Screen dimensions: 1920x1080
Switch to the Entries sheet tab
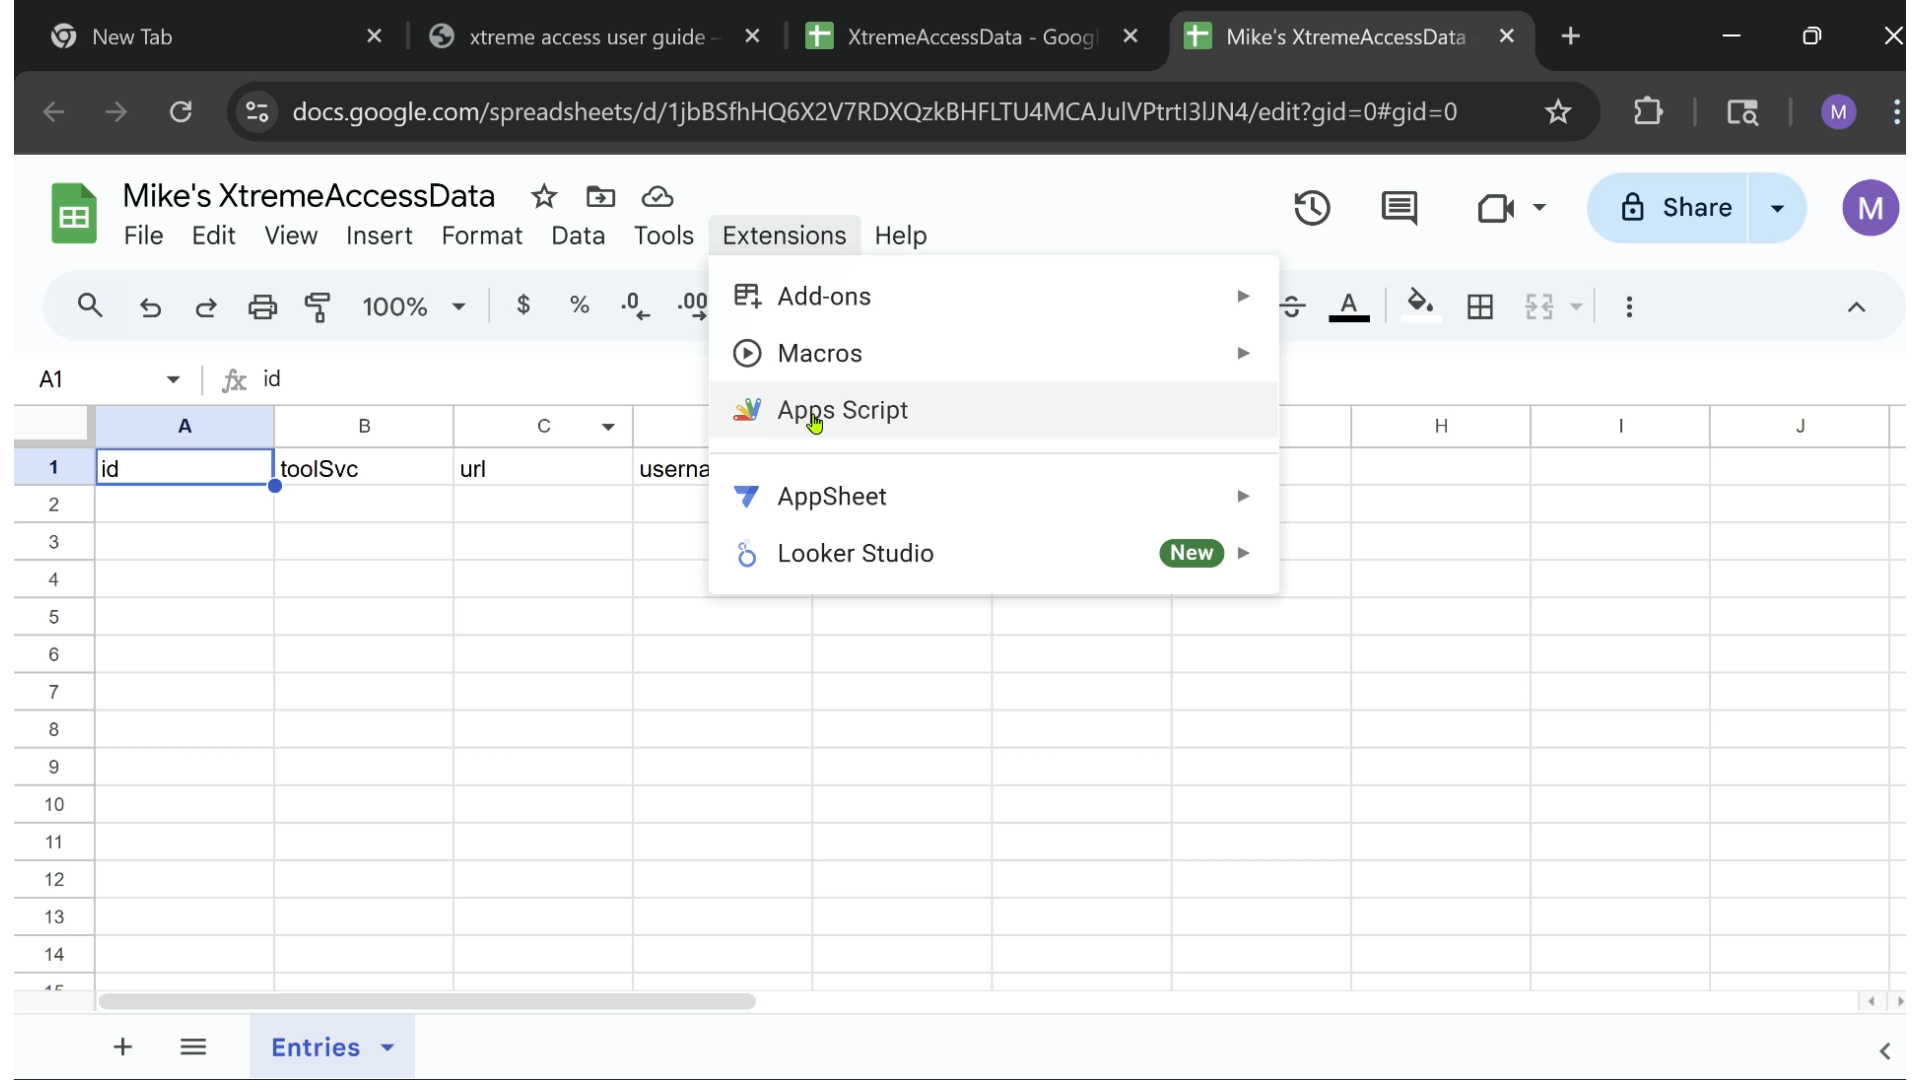coord(315,1047)
